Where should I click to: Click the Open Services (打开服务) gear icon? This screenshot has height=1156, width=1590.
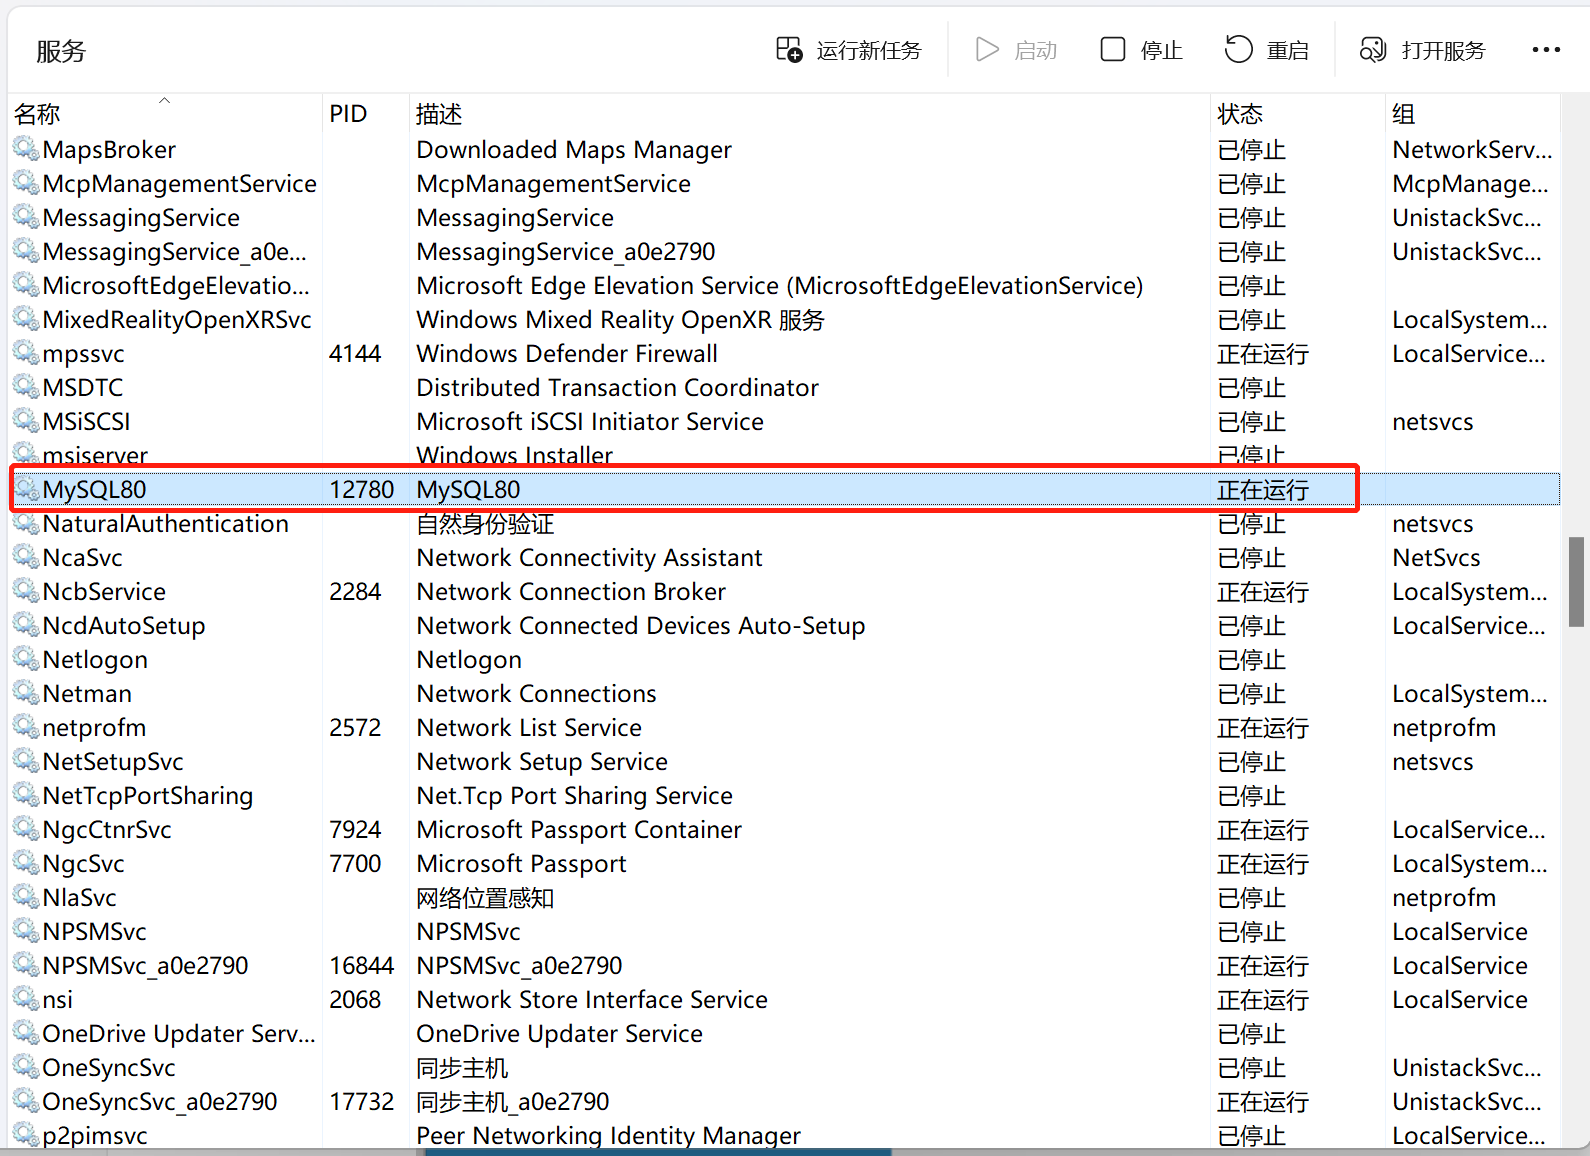(x=1373, y=50)
